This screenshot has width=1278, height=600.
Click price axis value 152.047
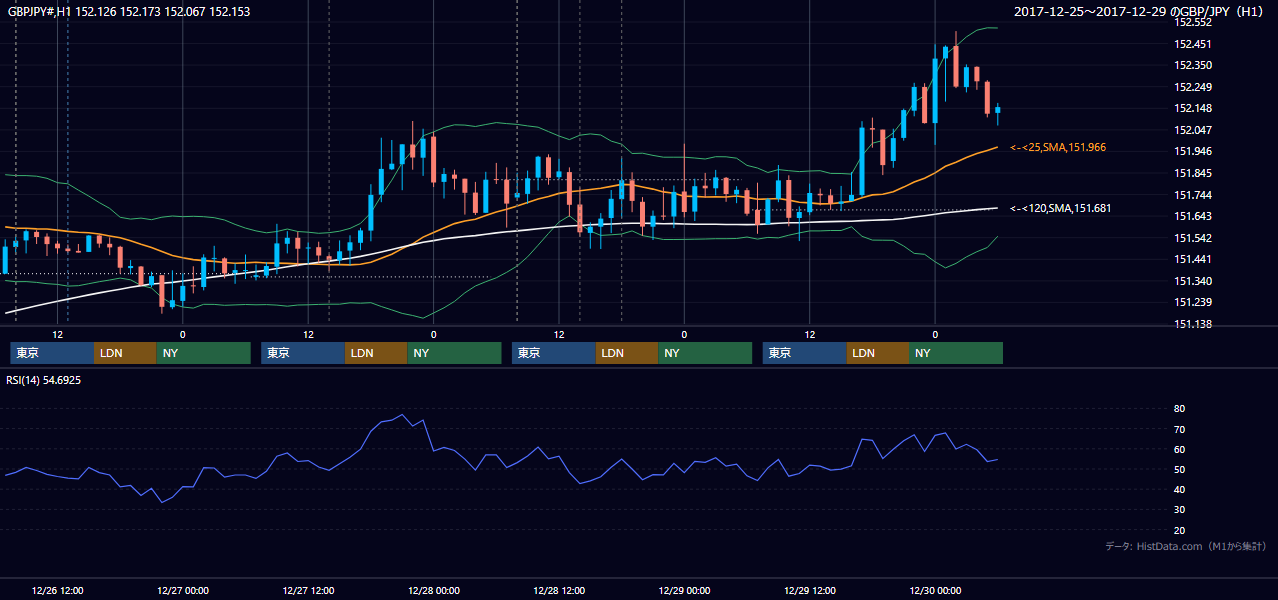(1193, 130)
